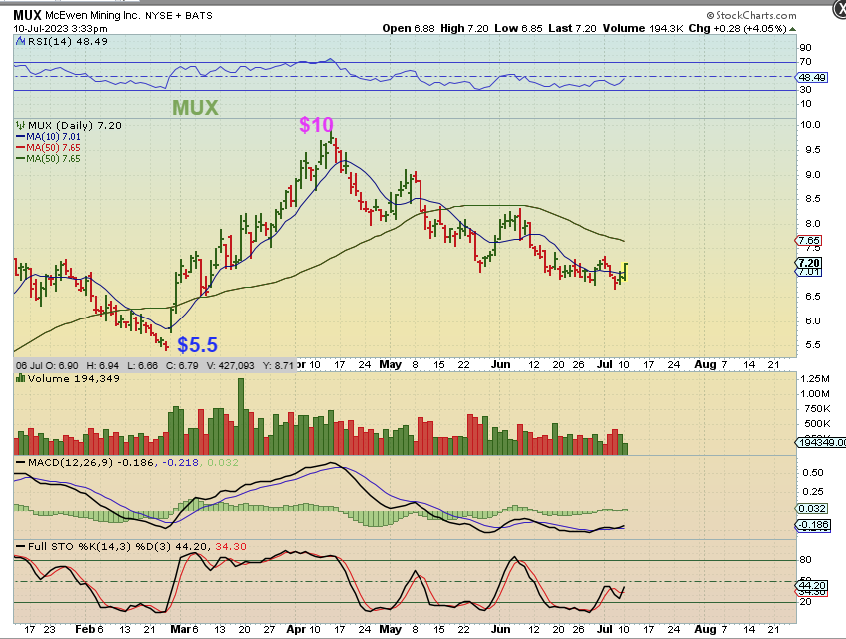Screen dimensions: 846x639
Task: Click the blue MA(10) 7.01 legend entry
Action: click(x=48, y=137)
